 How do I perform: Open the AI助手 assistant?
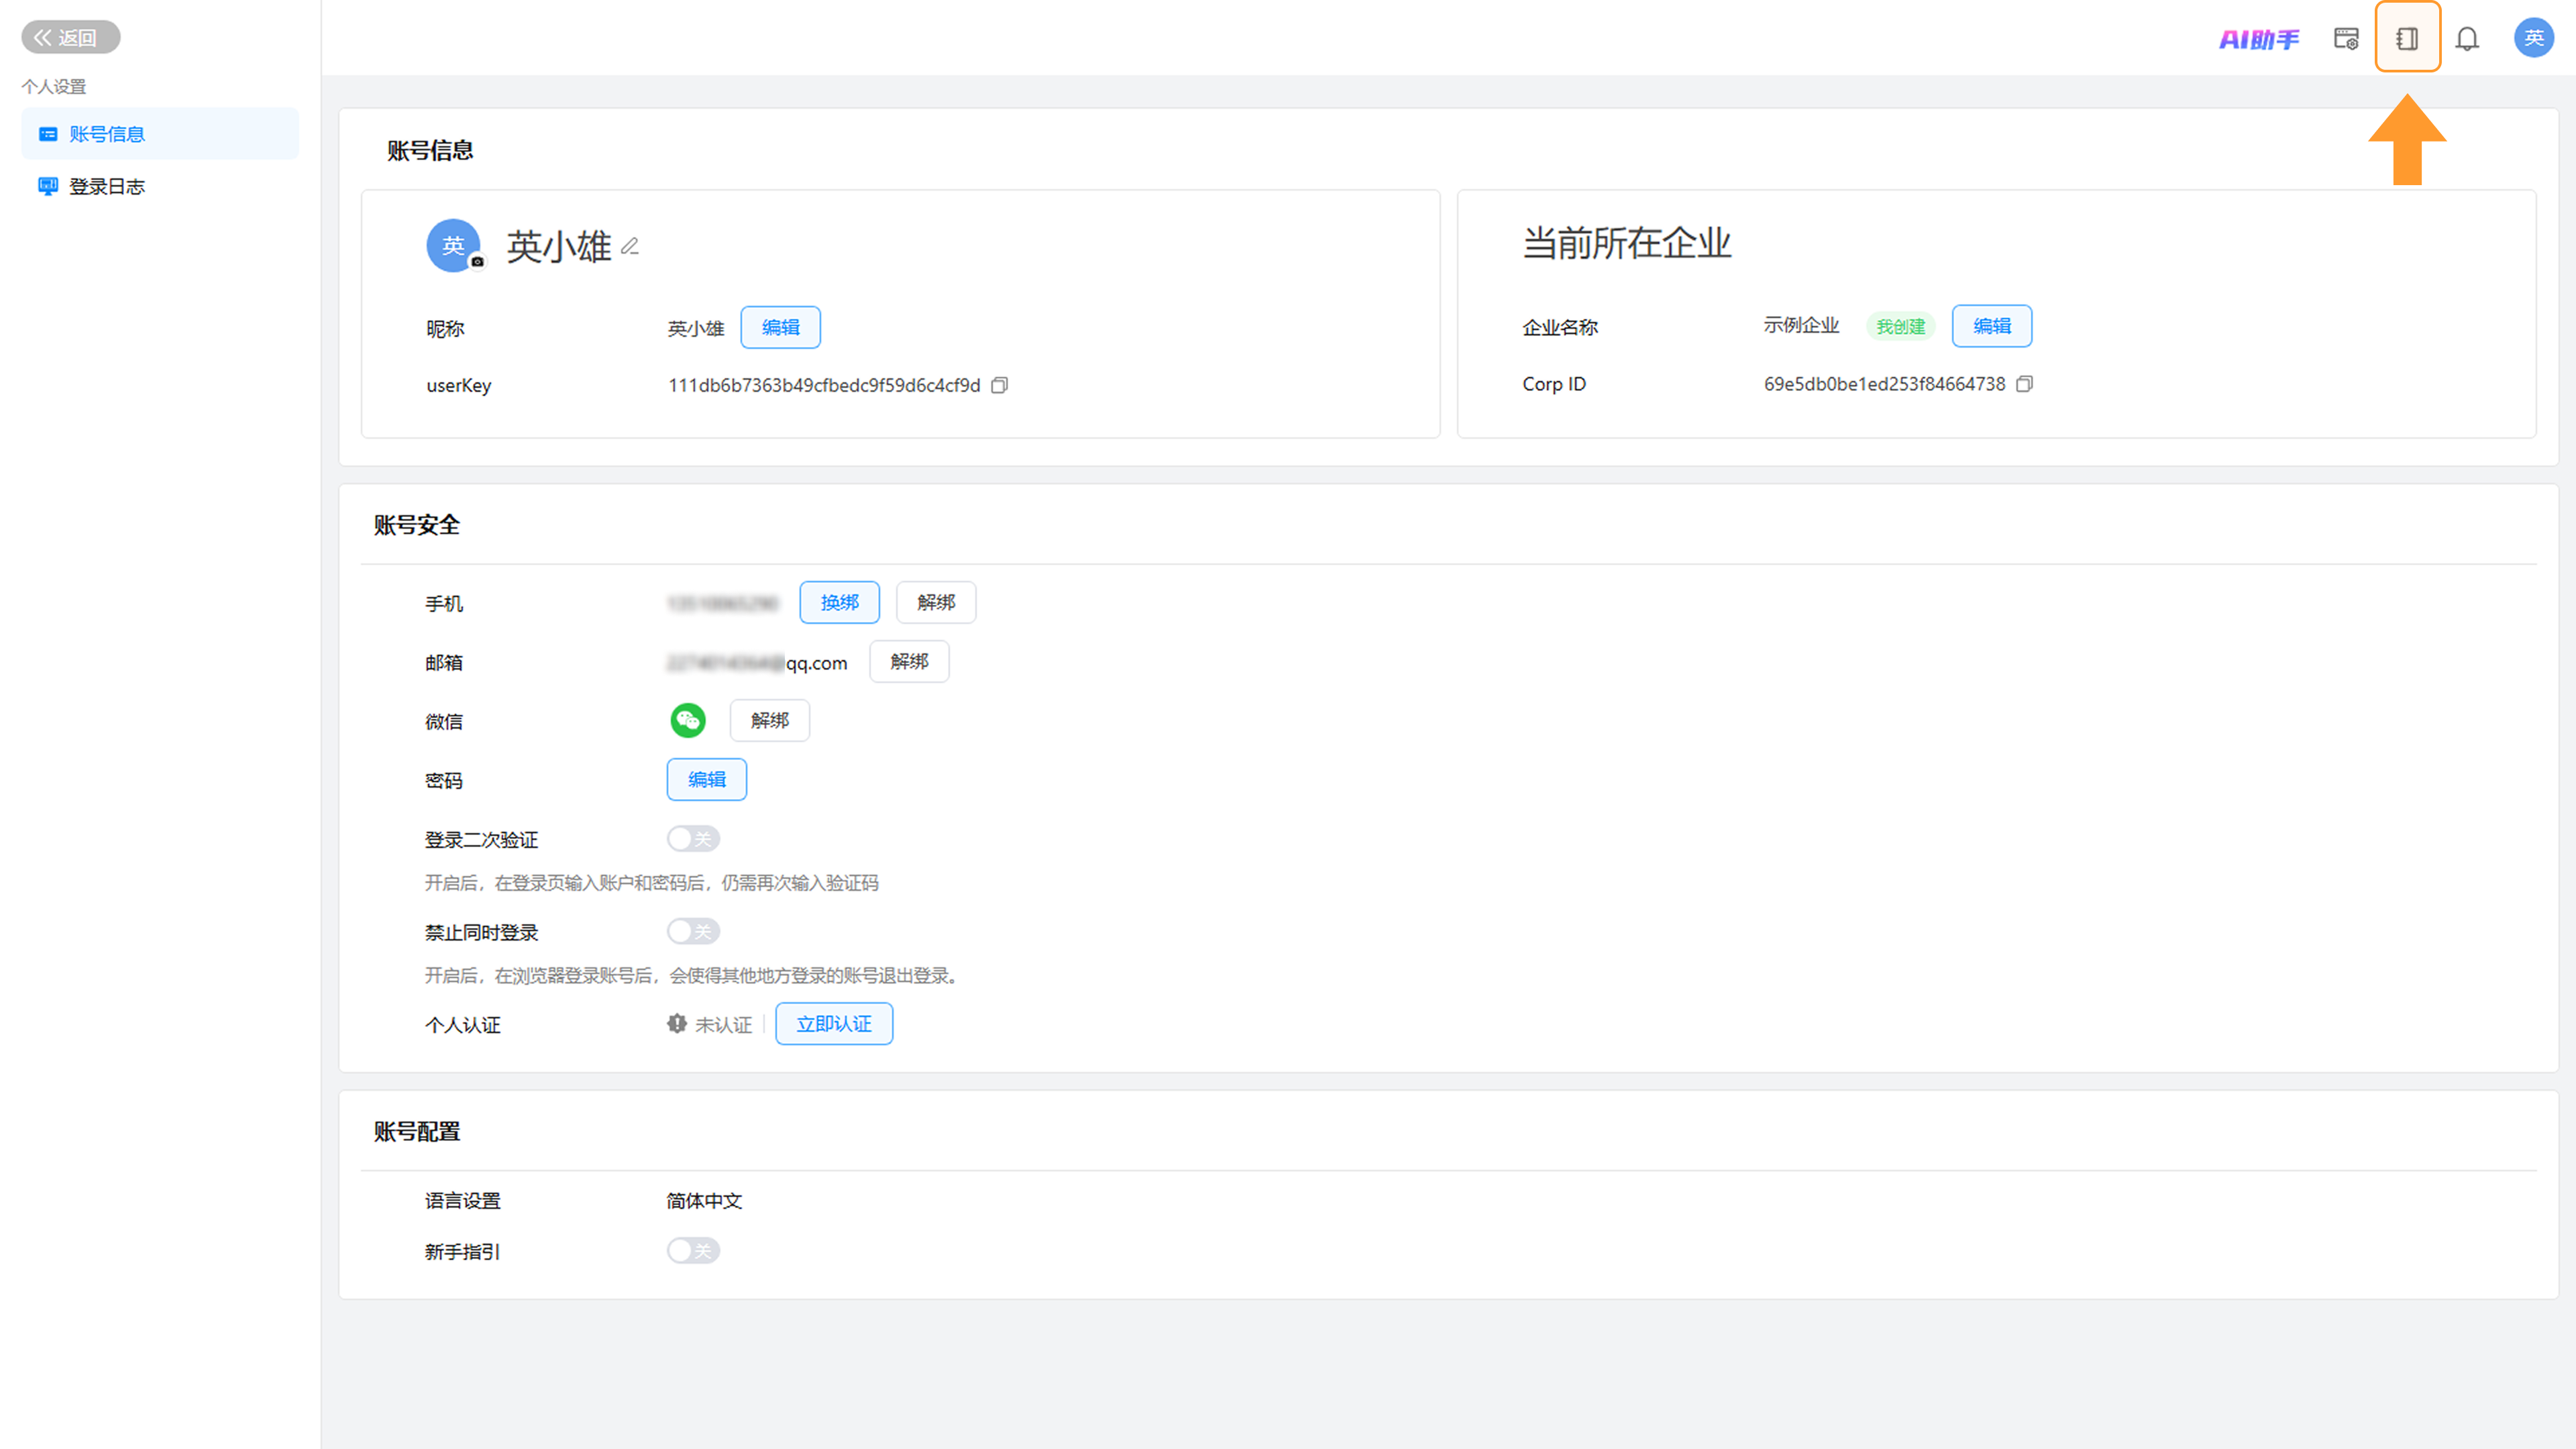[x=2259, y=39]
